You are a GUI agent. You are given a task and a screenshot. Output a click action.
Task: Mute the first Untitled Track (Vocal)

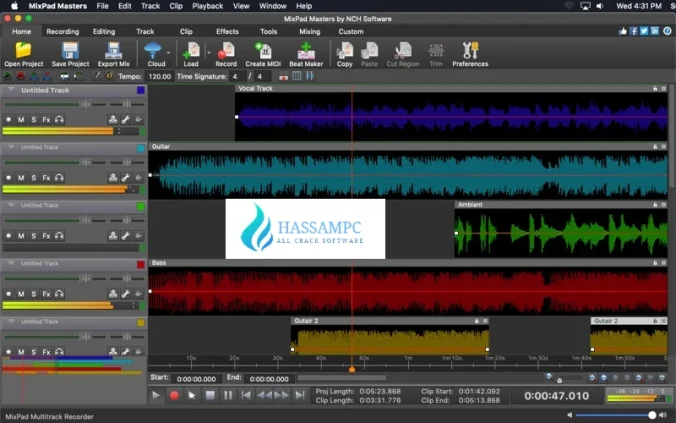click(x=21, y=119)
